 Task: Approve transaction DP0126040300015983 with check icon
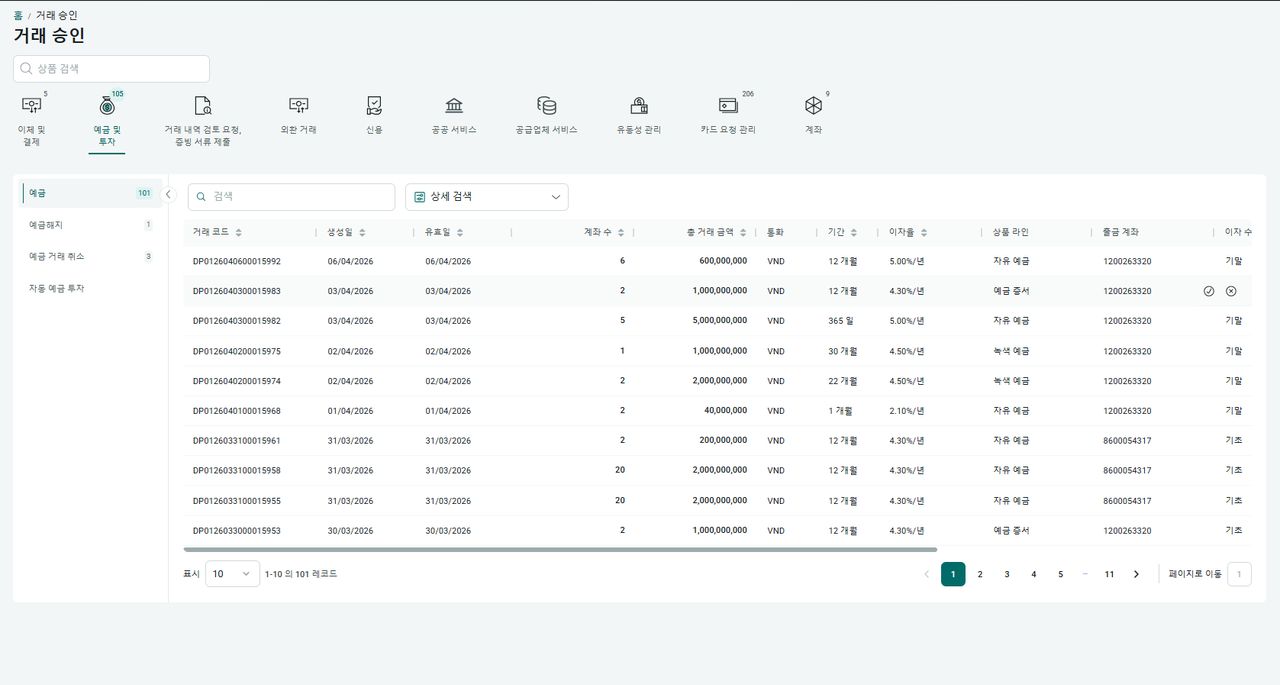coord(1209,291)
